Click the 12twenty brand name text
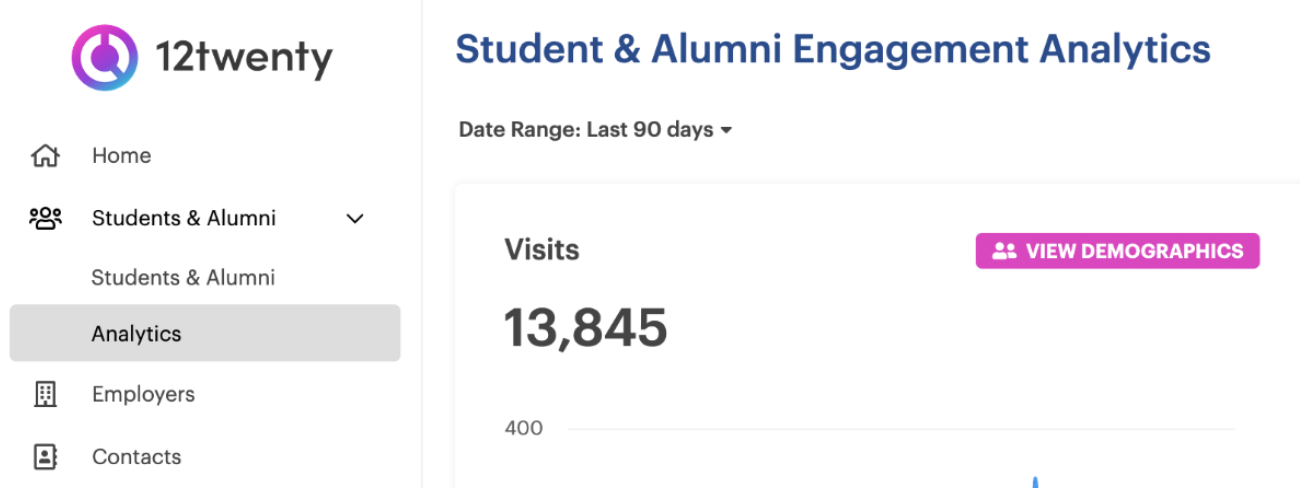 pyautogui.click(x=243, y=58)
